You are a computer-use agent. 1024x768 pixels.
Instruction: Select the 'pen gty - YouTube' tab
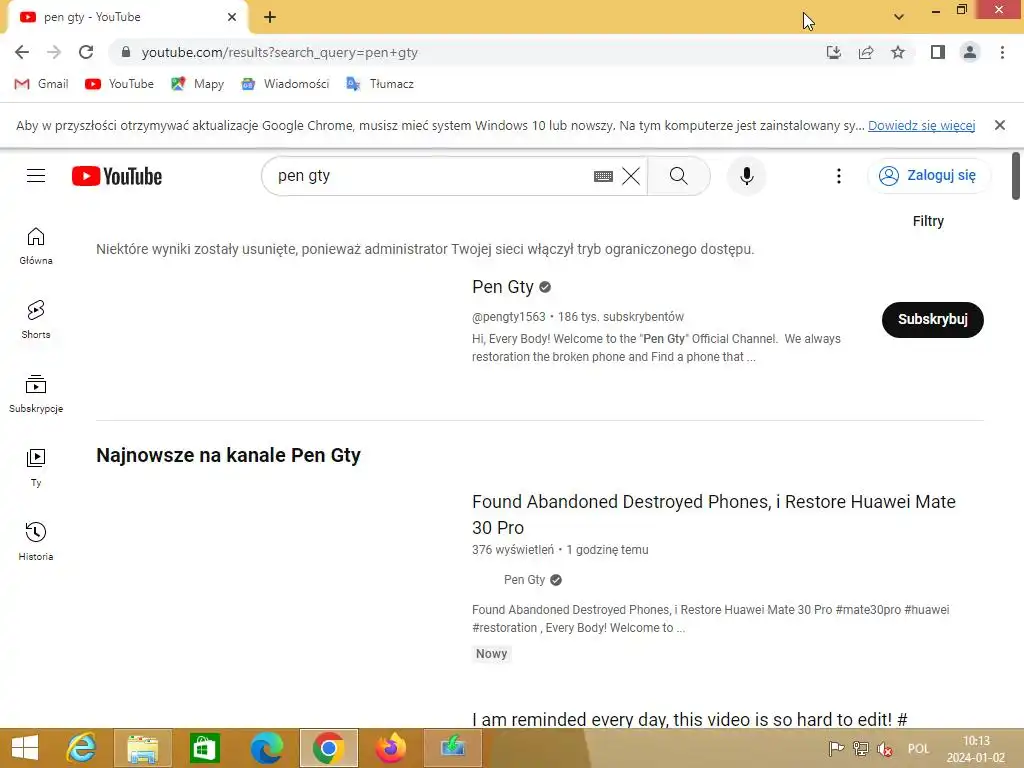pyautogui.click(x=127, y=17)
